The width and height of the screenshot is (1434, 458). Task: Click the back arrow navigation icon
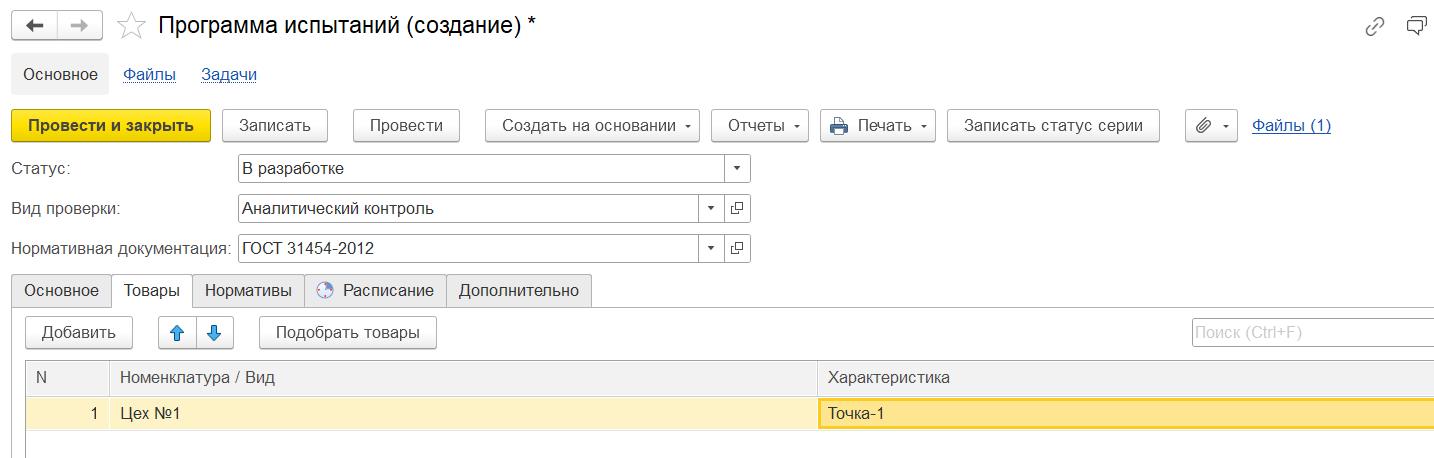pos(35,26)
